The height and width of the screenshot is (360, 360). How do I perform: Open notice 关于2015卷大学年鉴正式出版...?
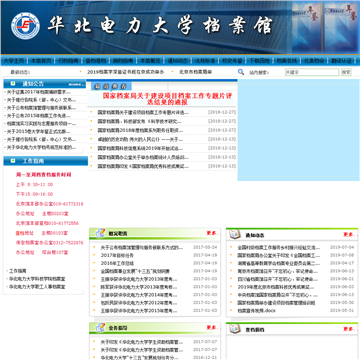[38, 131]
